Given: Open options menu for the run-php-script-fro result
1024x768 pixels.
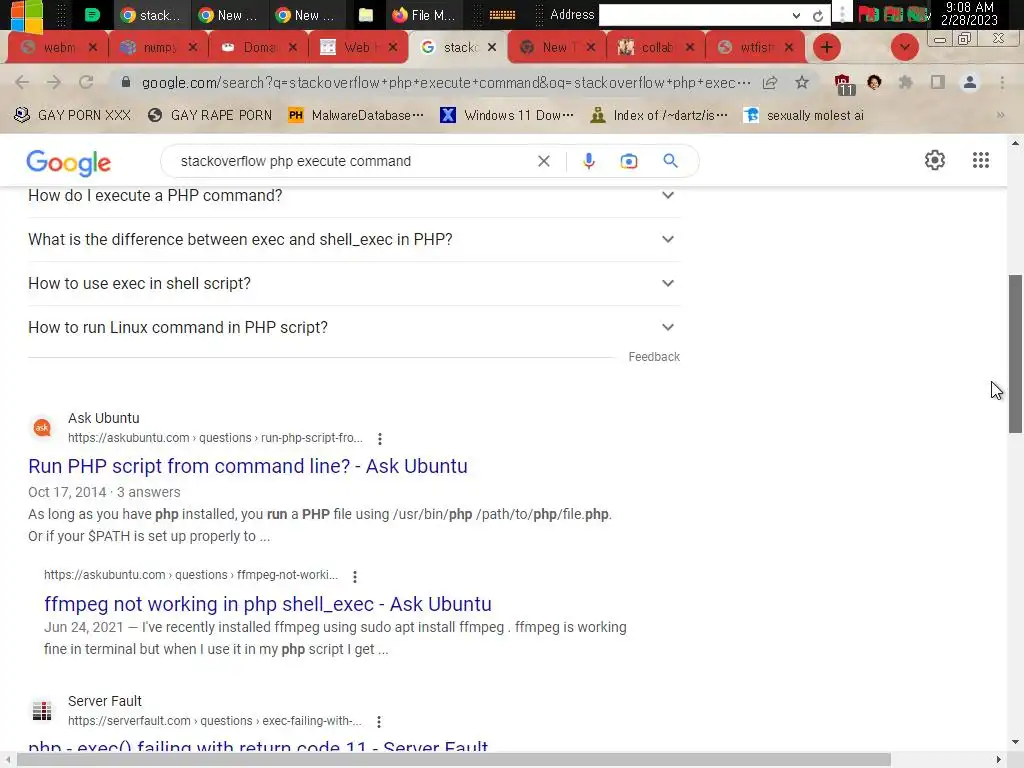Looking at the screenshot, I should [x=379, y=439].
